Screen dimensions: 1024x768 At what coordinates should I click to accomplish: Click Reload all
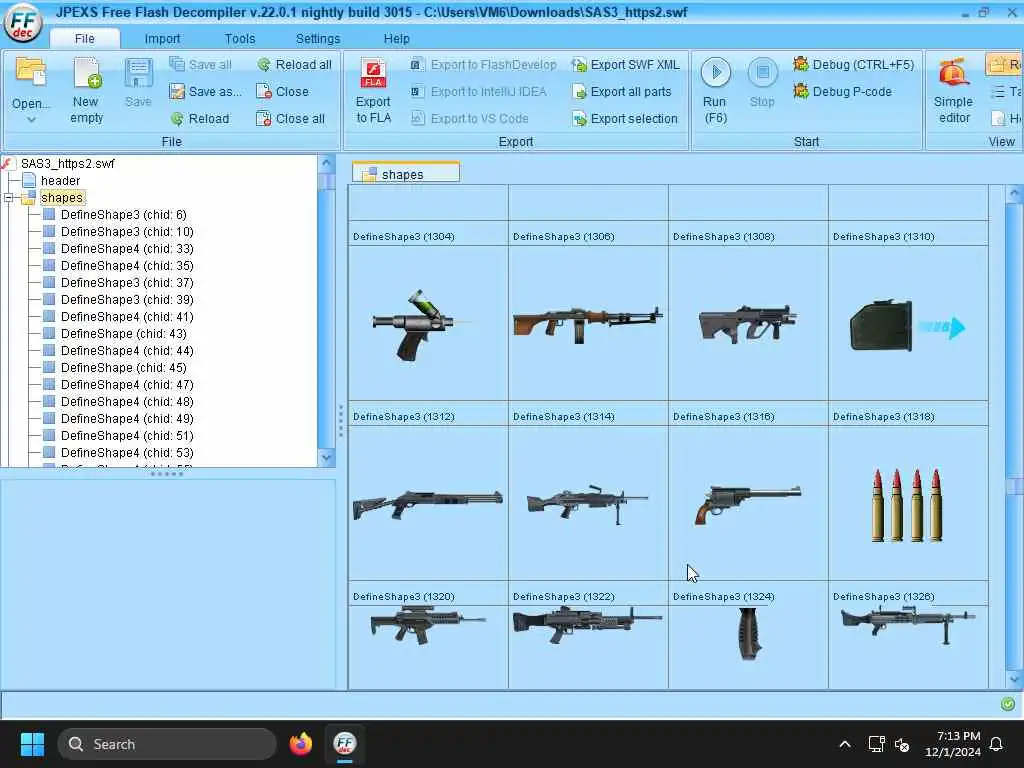pyautogui.click(x=294, y=65)
